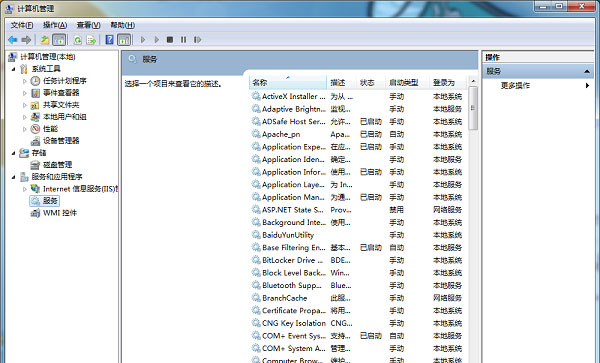The height and width of the screenshot is (363, 600).
Task: Collapse the 服务 section in 操作 pane
Action: click(x=587, y=72)
